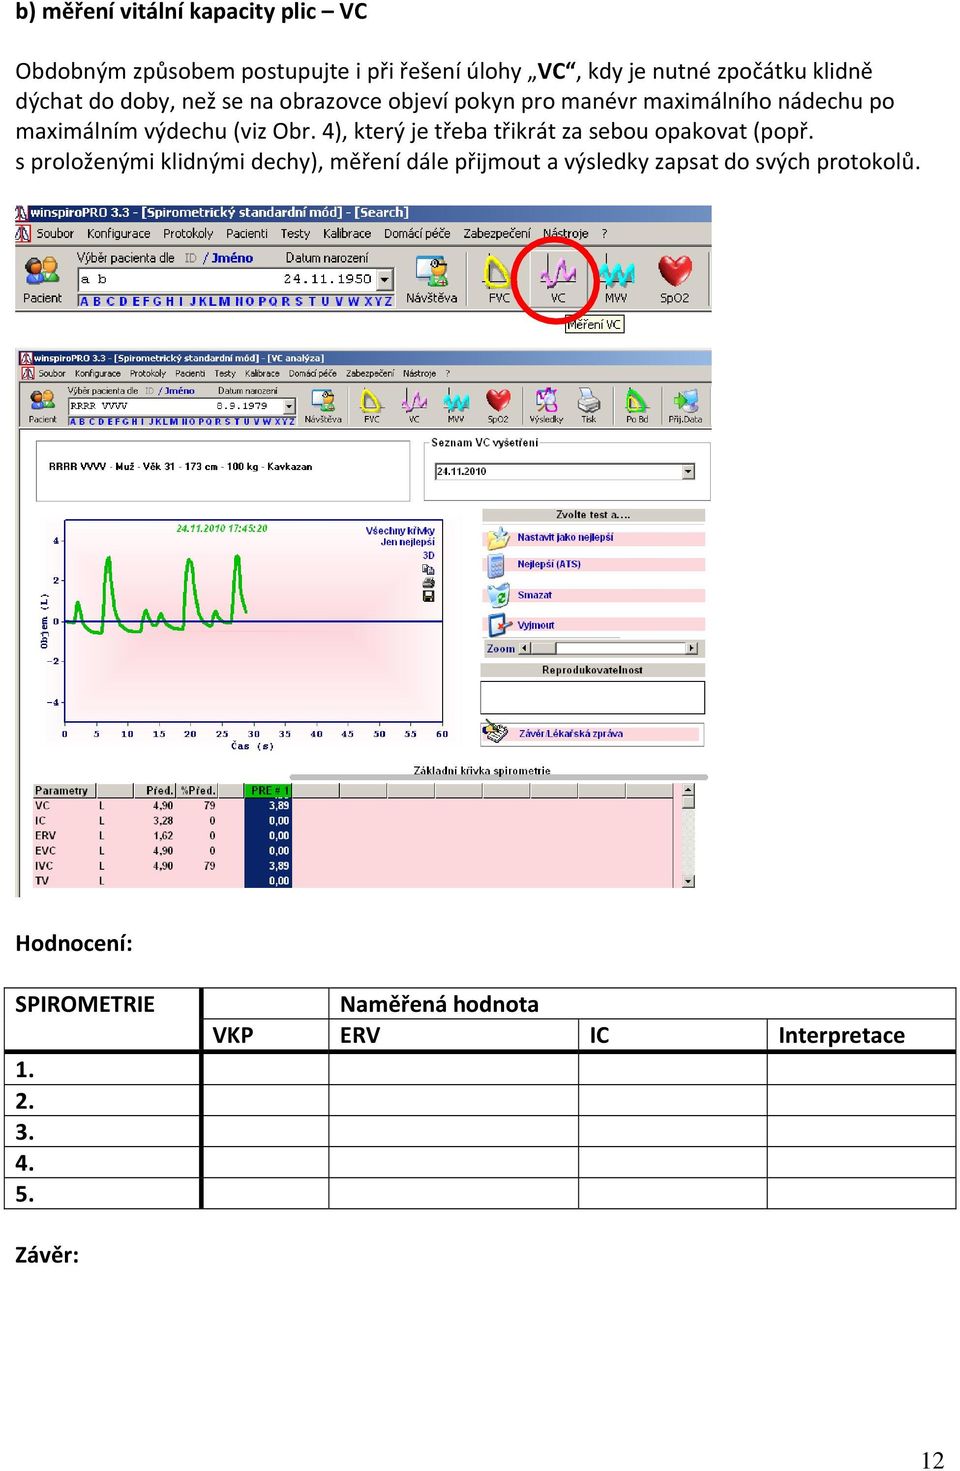Click the 3,28 predicted value in the IC row
Image resolution: width=960 pixels, height=1471 pixels.
coord(163,821)
